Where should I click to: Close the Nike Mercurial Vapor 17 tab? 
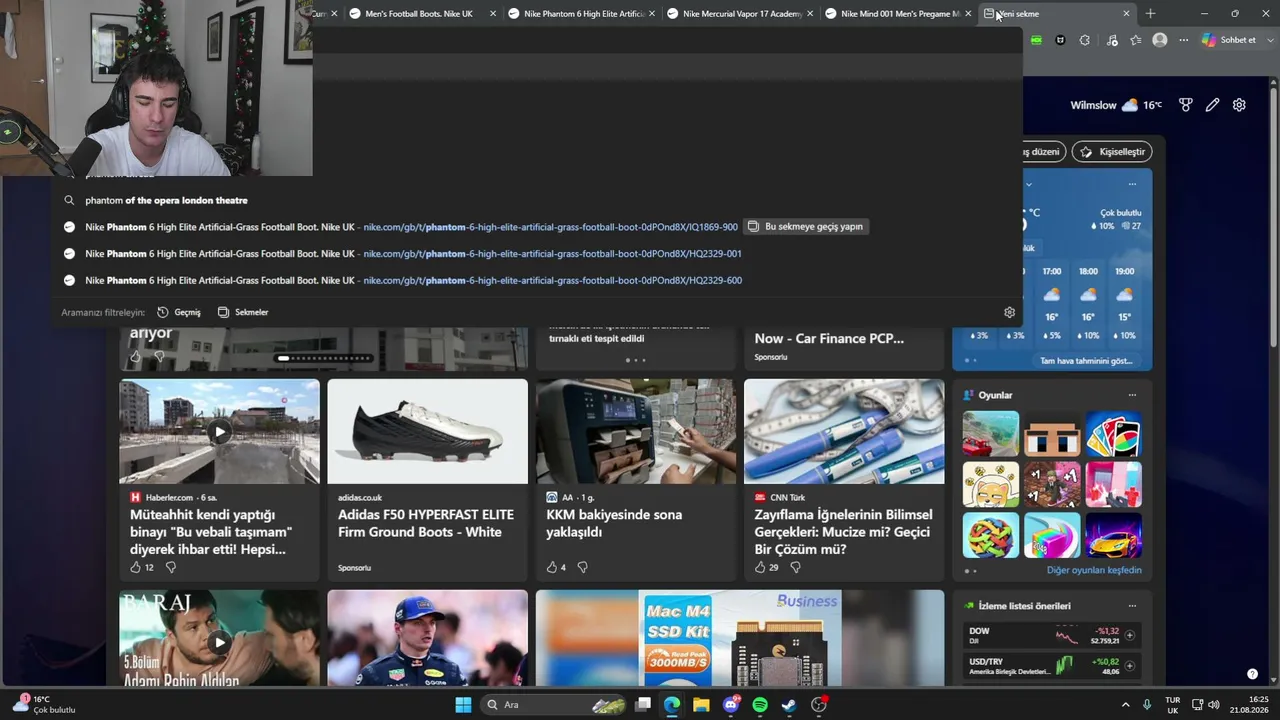[809, 14]
